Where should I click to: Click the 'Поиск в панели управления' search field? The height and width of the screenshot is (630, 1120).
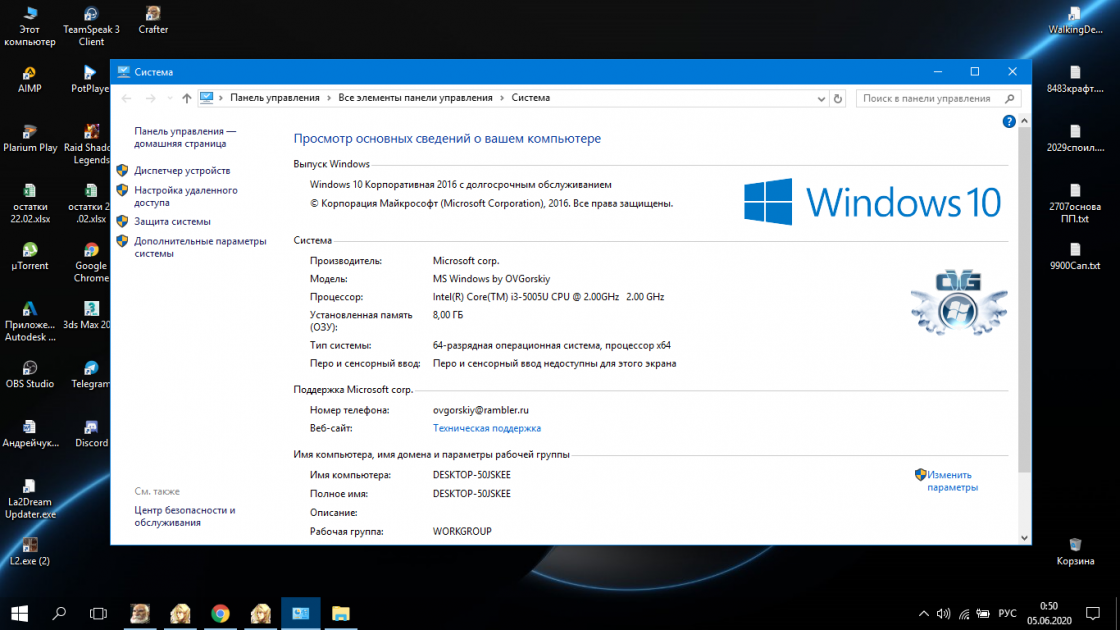932,98
